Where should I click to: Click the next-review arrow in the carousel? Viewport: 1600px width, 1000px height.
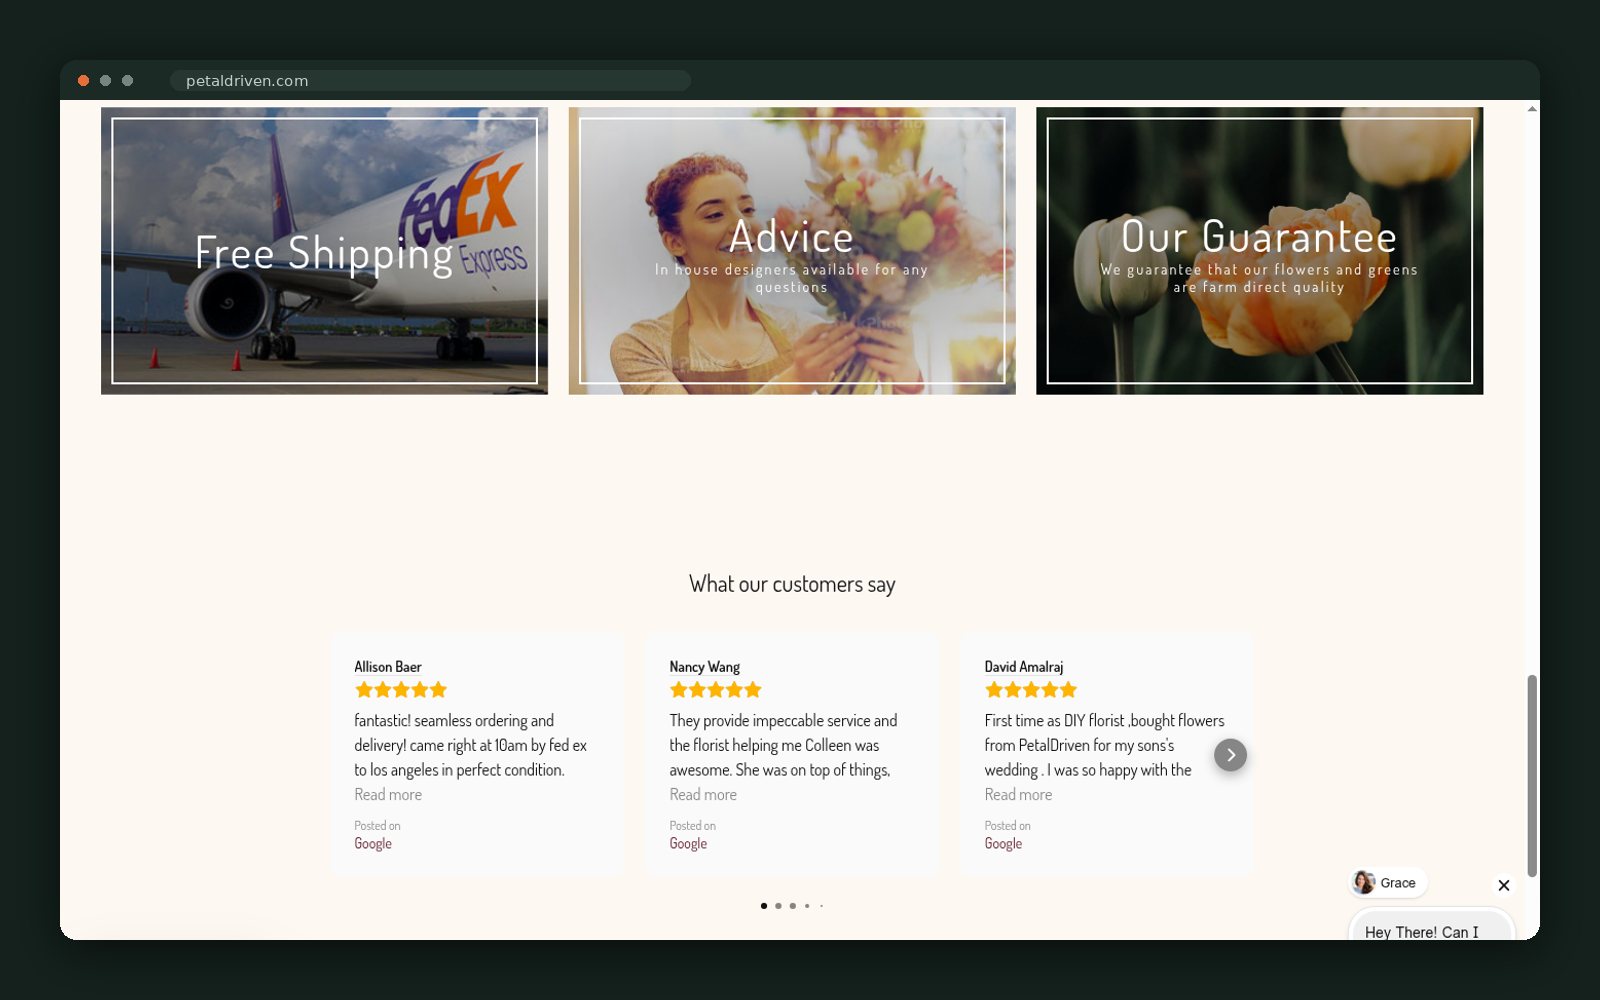pos(1230,755)
